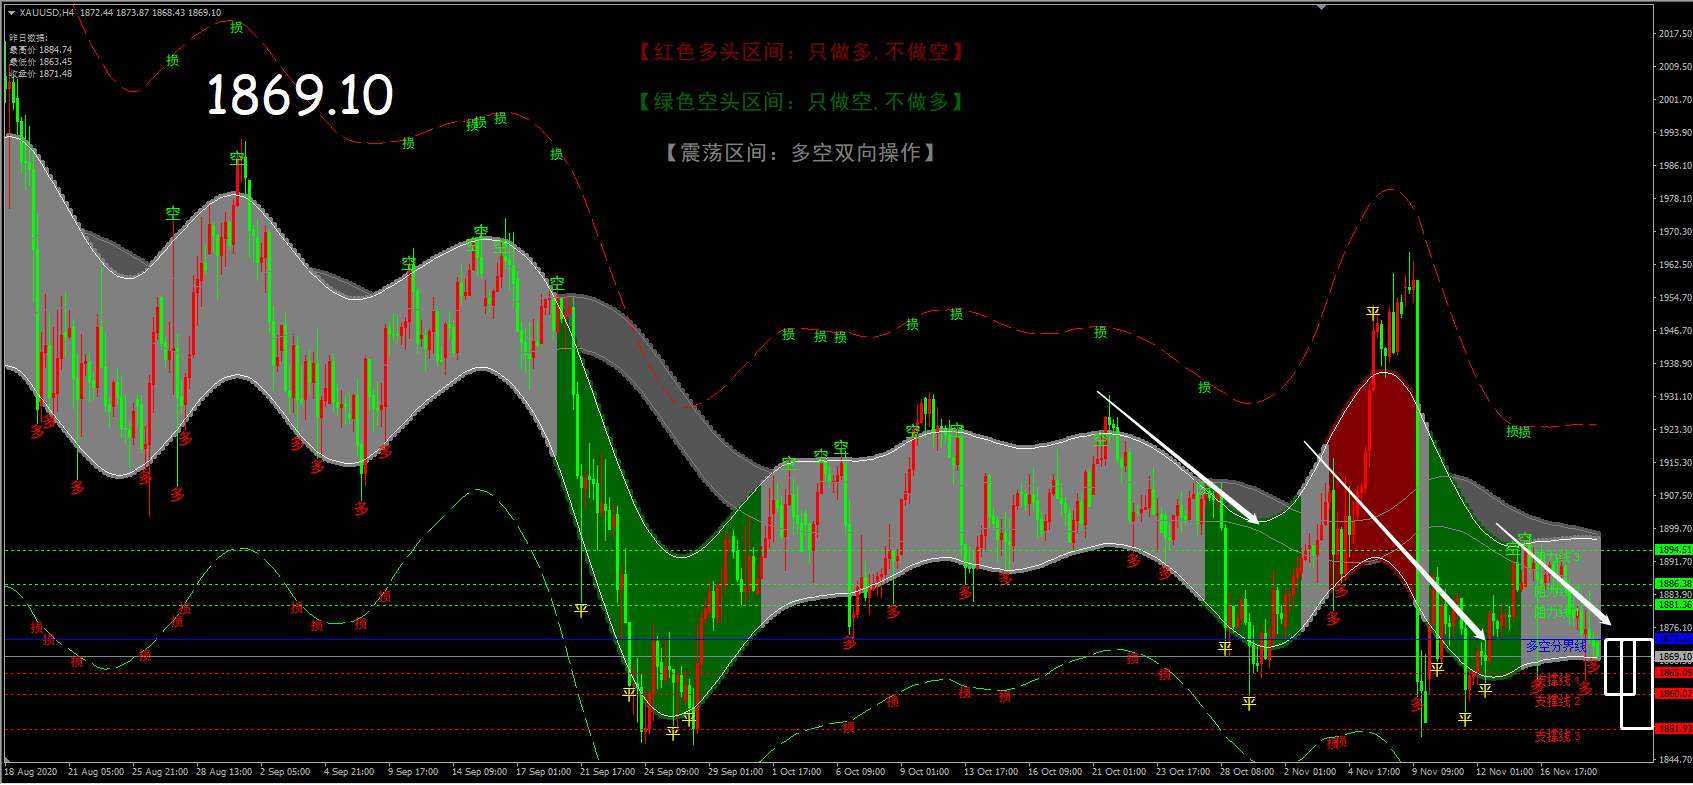Click the yesterday close value 1871.48
This screenshot has height=785, width=1693.
point(55,74)
